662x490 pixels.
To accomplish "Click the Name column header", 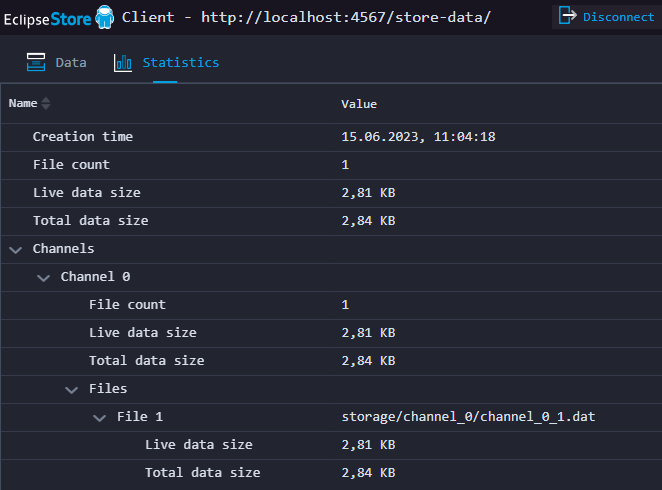I will (23, 103).
